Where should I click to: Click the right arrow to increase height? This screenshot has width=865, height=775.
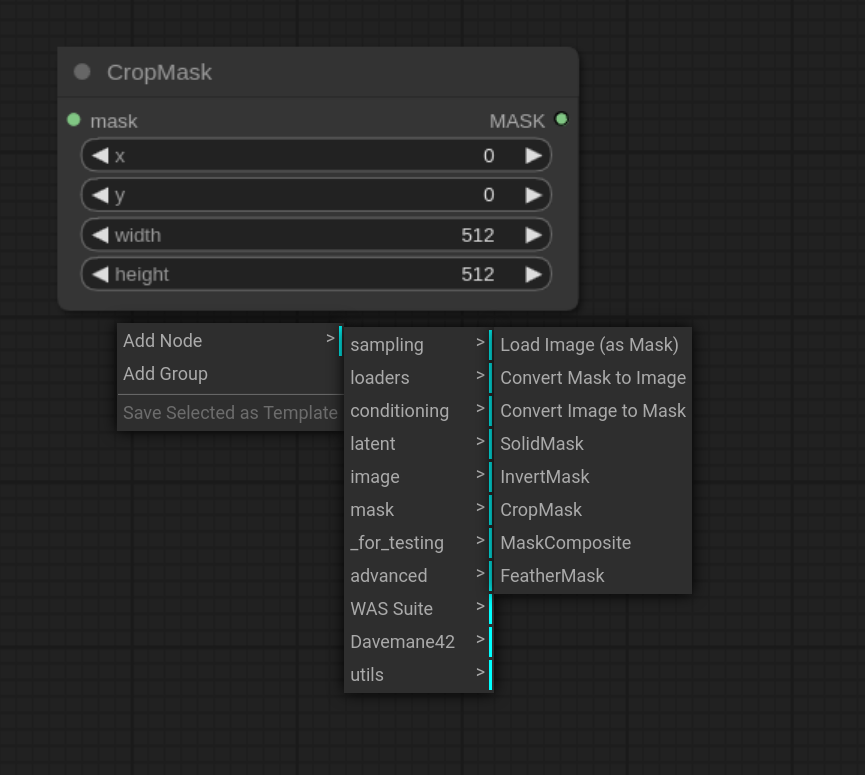(x=534, y=274)
